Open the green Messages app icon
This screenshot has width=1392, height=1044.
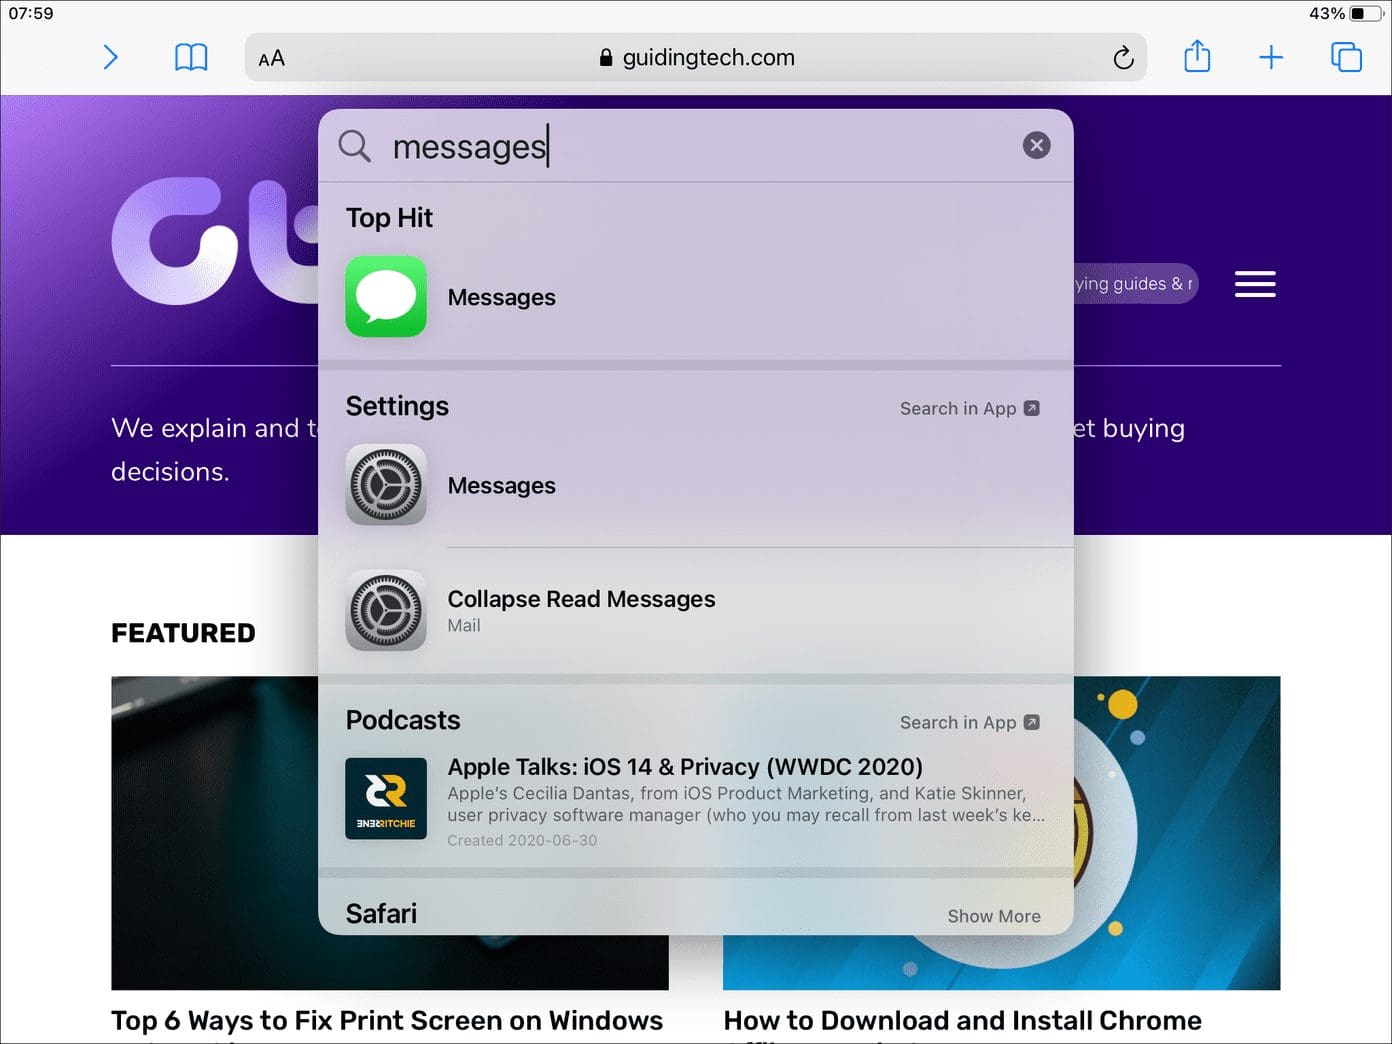386,297
